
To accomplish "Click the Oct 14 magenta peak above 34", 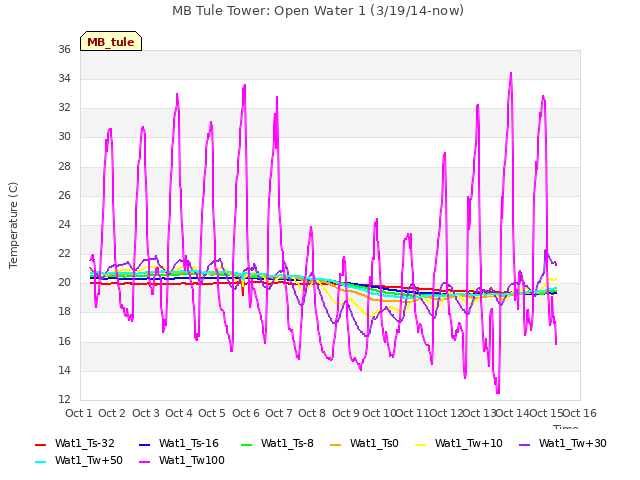I will (511, 74).
